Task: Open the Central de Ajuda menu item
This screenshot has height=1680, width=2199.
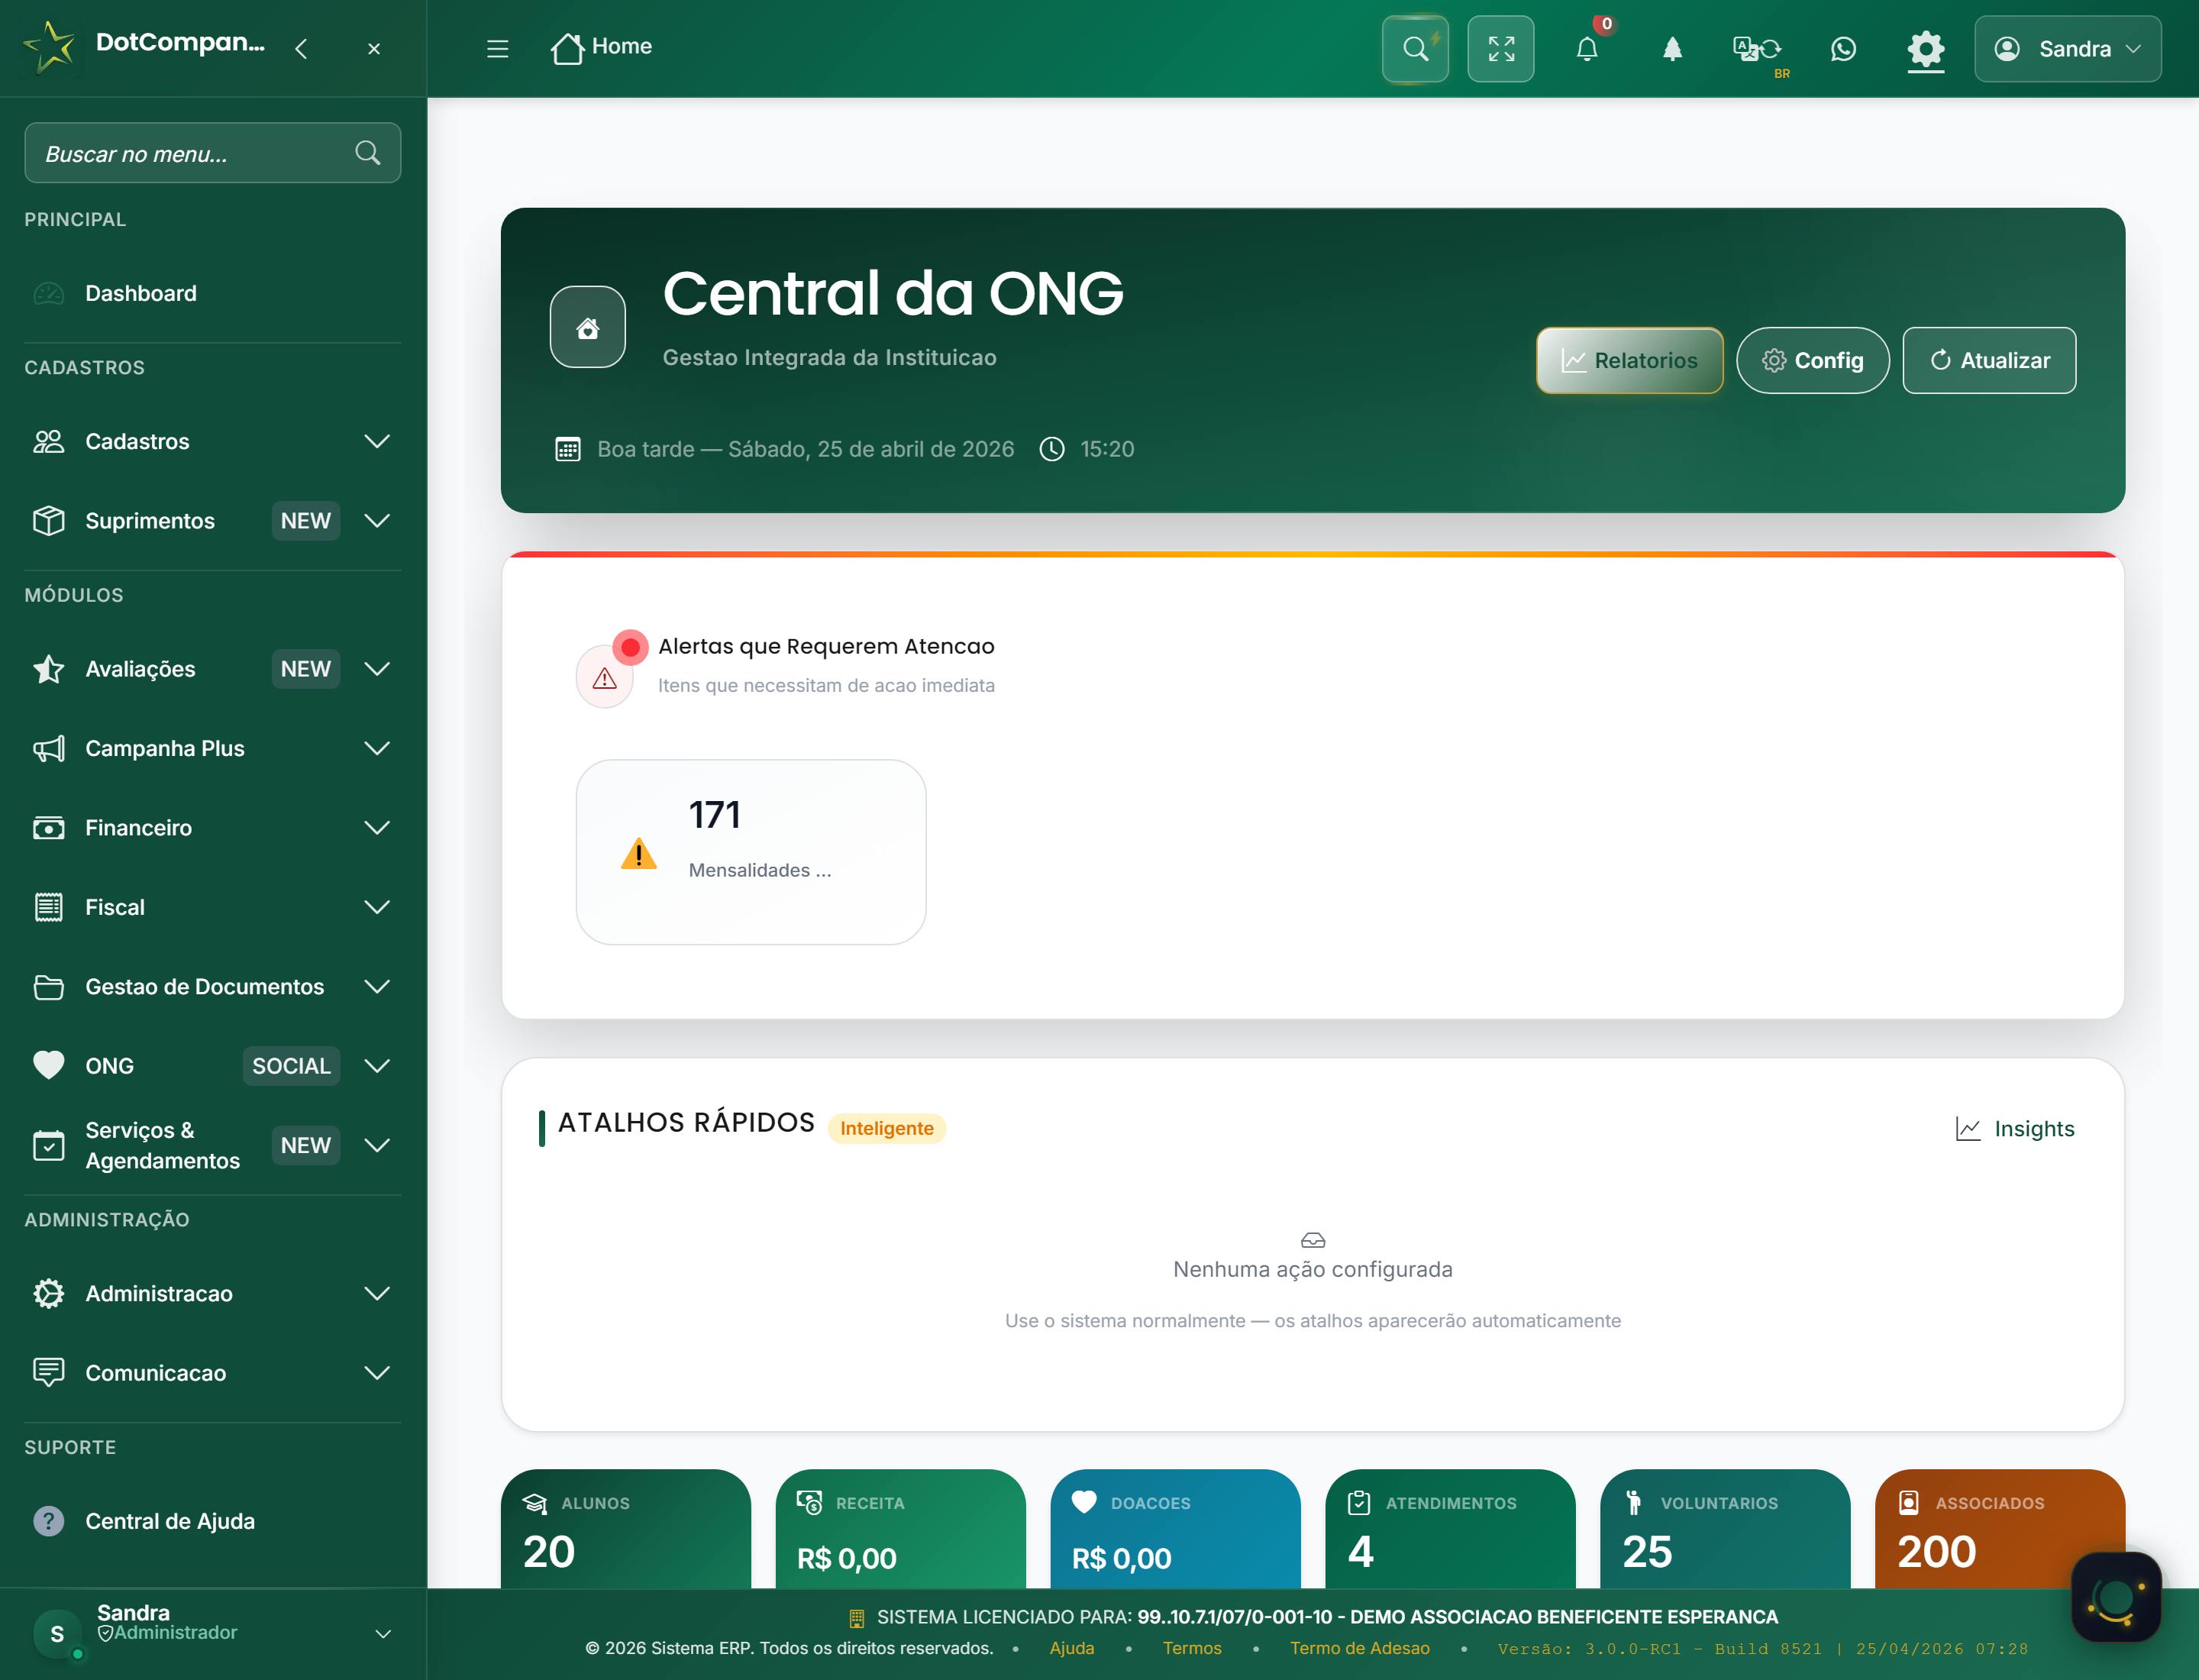Action: tap(213, 1521)
